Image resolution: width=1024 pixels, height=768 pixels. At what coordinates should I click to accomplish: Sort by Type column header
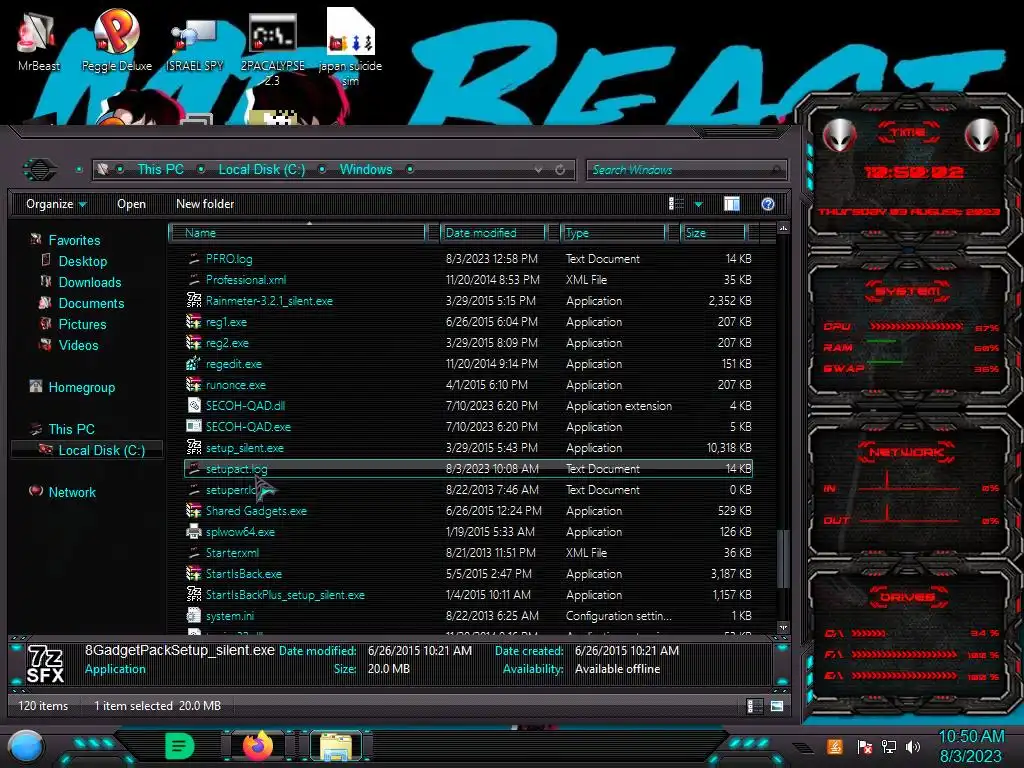[x=613, y=232]
